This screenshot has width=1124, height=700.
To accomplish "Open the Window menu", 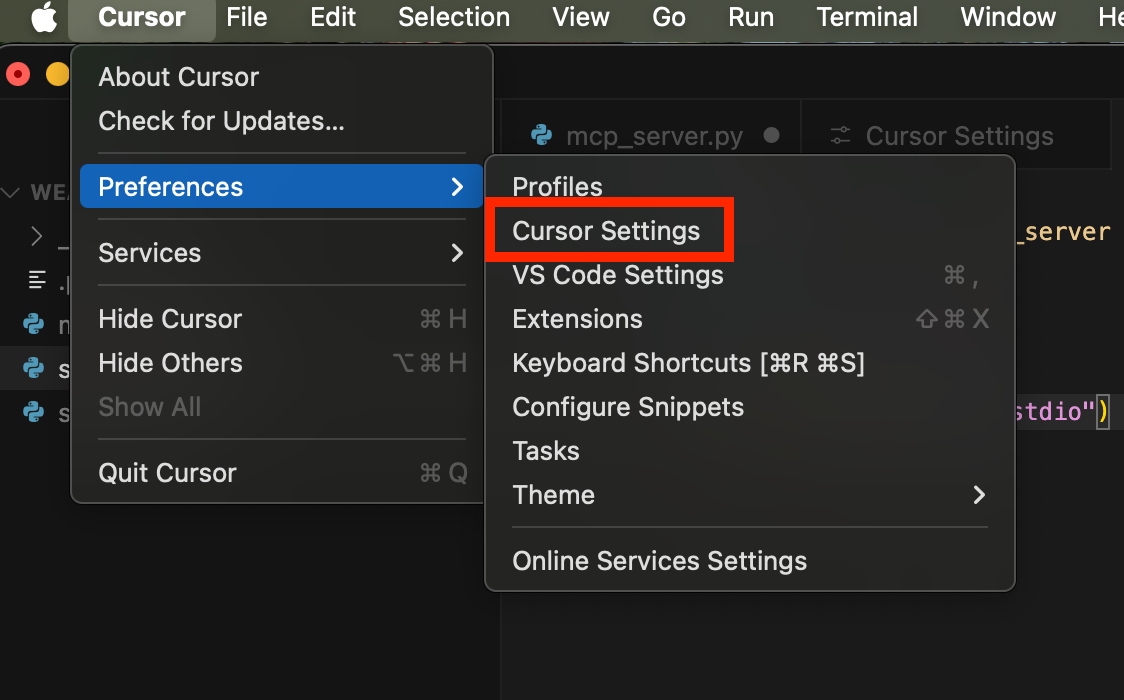I will point(1008,17).
